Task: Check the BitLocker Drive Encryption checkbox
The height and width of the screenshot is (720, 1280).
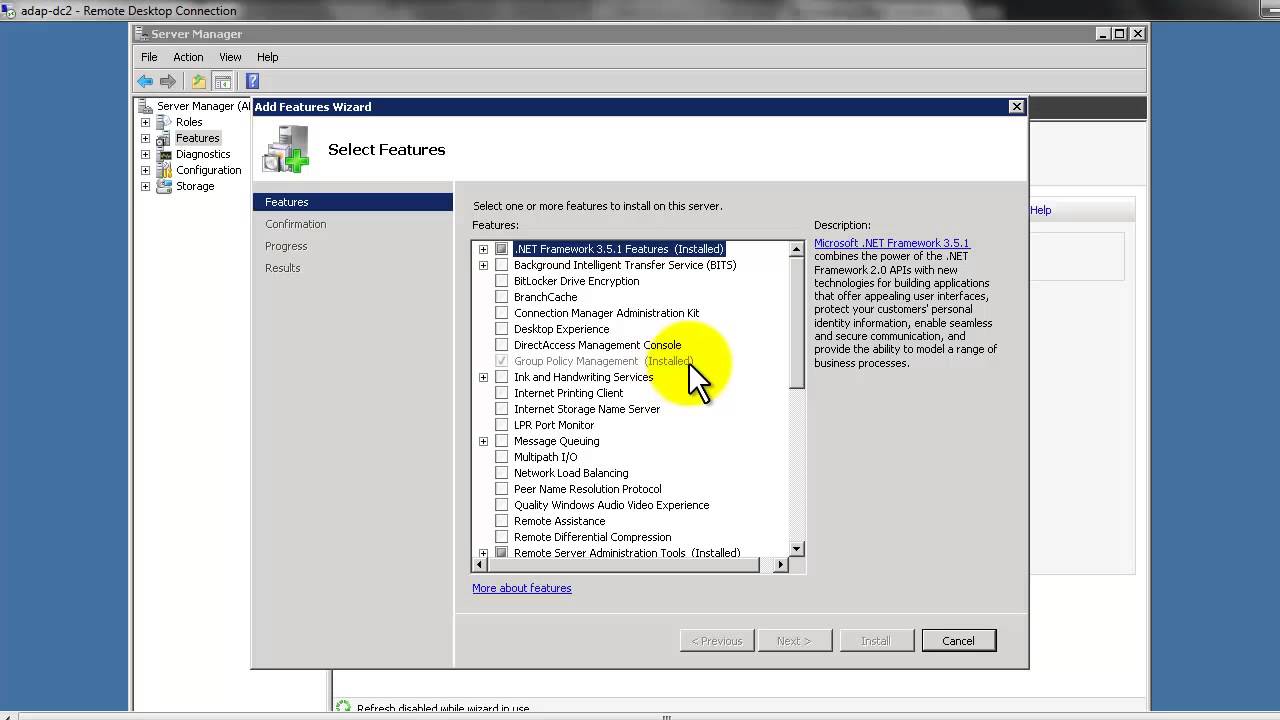Action: [x=502, y=281]
